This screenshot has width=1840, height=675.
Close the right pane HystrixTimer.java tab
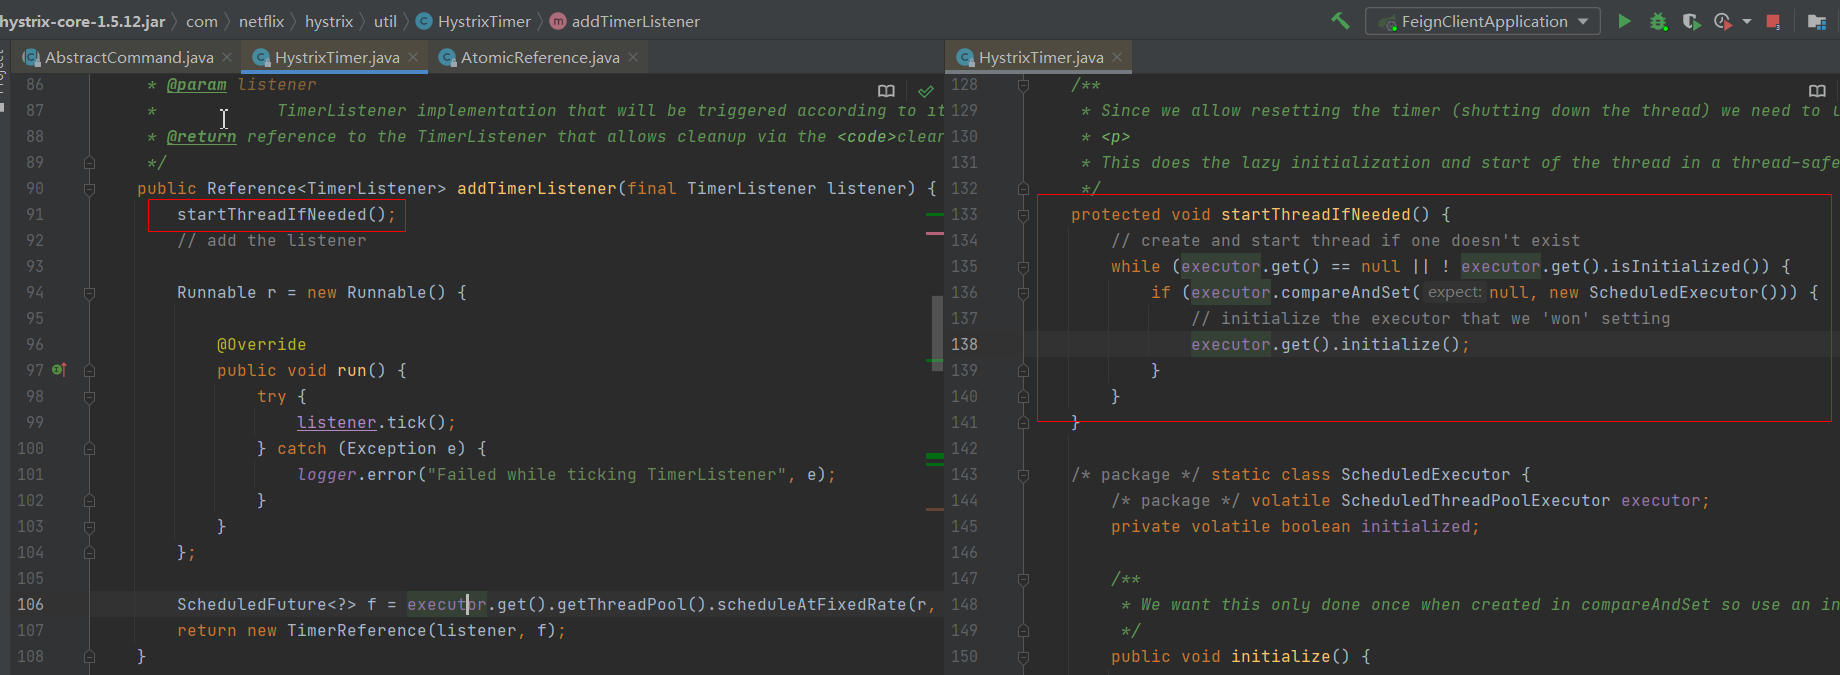point(1117,57)
